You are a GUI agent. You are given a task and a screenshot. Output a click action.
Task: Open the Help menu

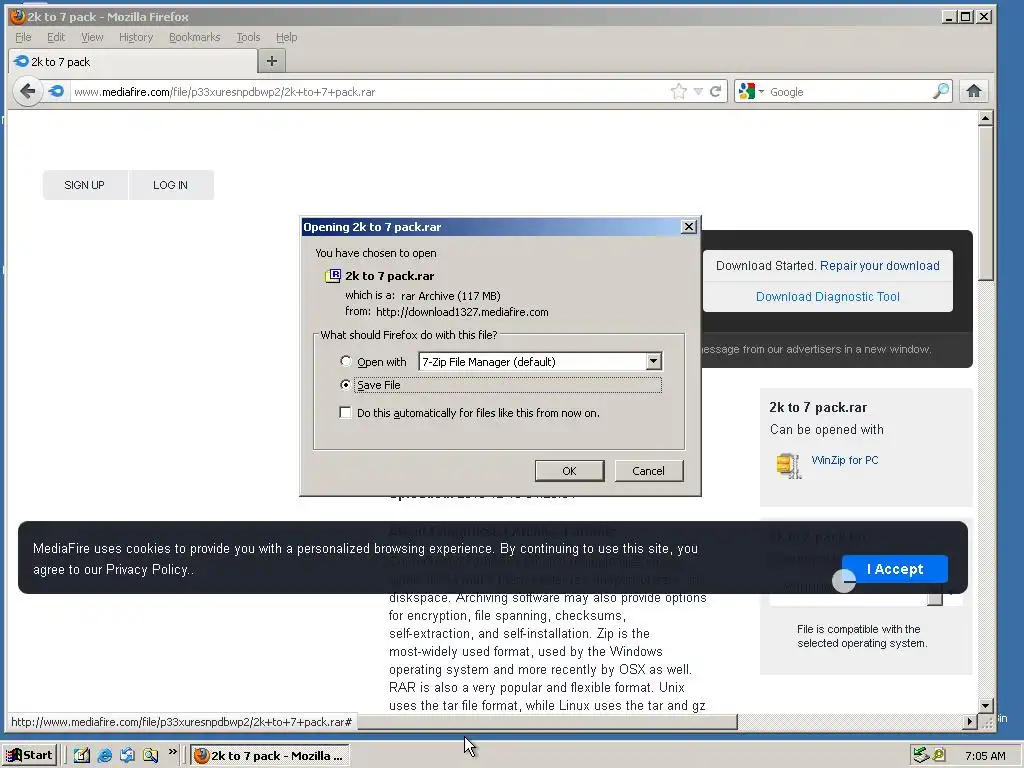[286, 37]
